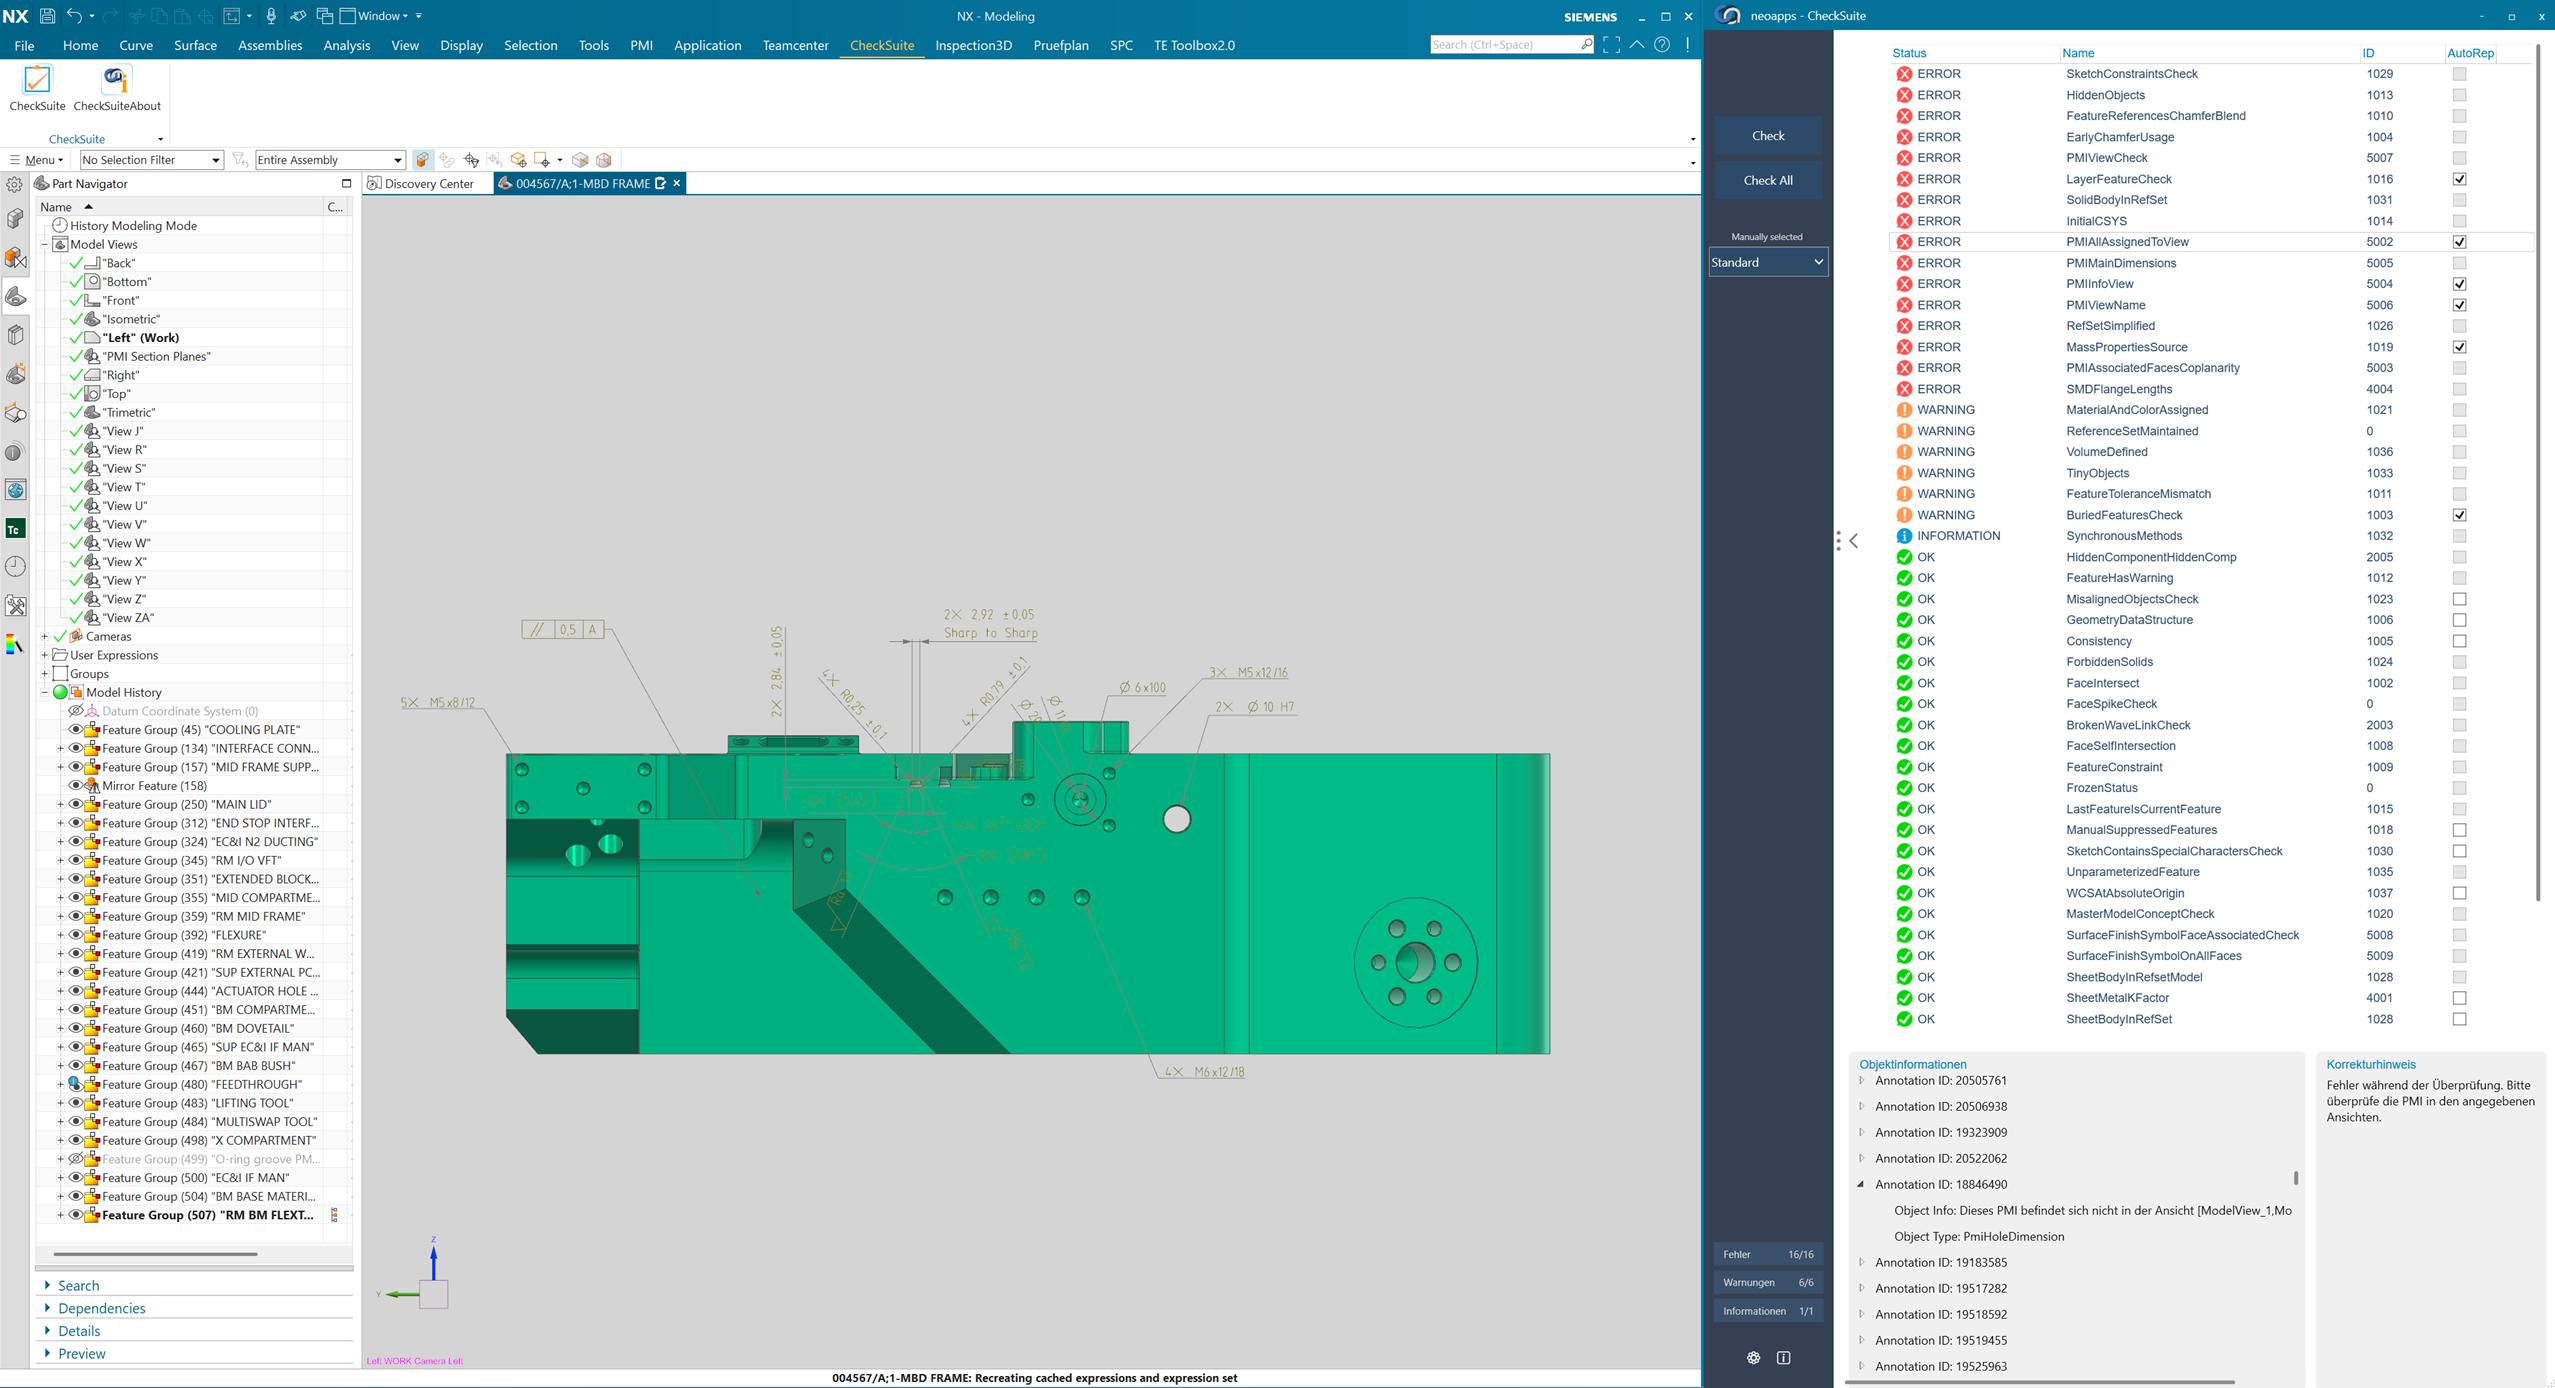
Task: Click the microphone voice command icon
Action: tap(271, 16)
